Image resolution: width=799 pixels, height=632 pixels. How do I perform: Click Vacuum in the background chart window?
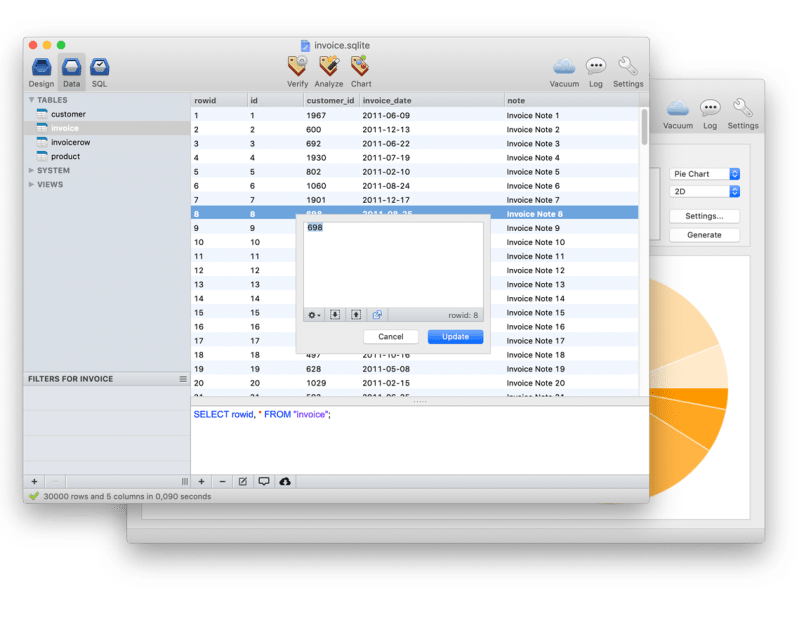coord(678,114)
